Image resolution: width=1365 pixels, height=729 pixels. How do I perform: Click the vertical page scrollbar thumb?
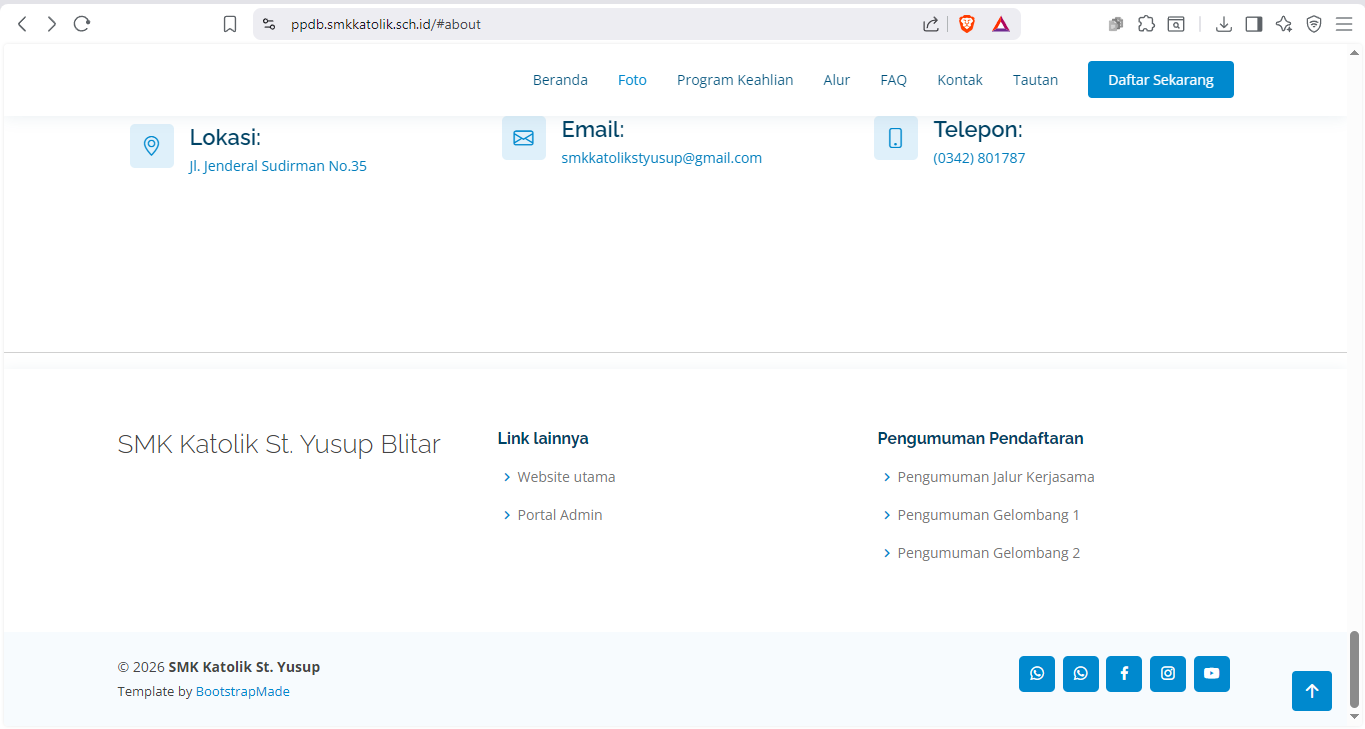point(1355,669)
